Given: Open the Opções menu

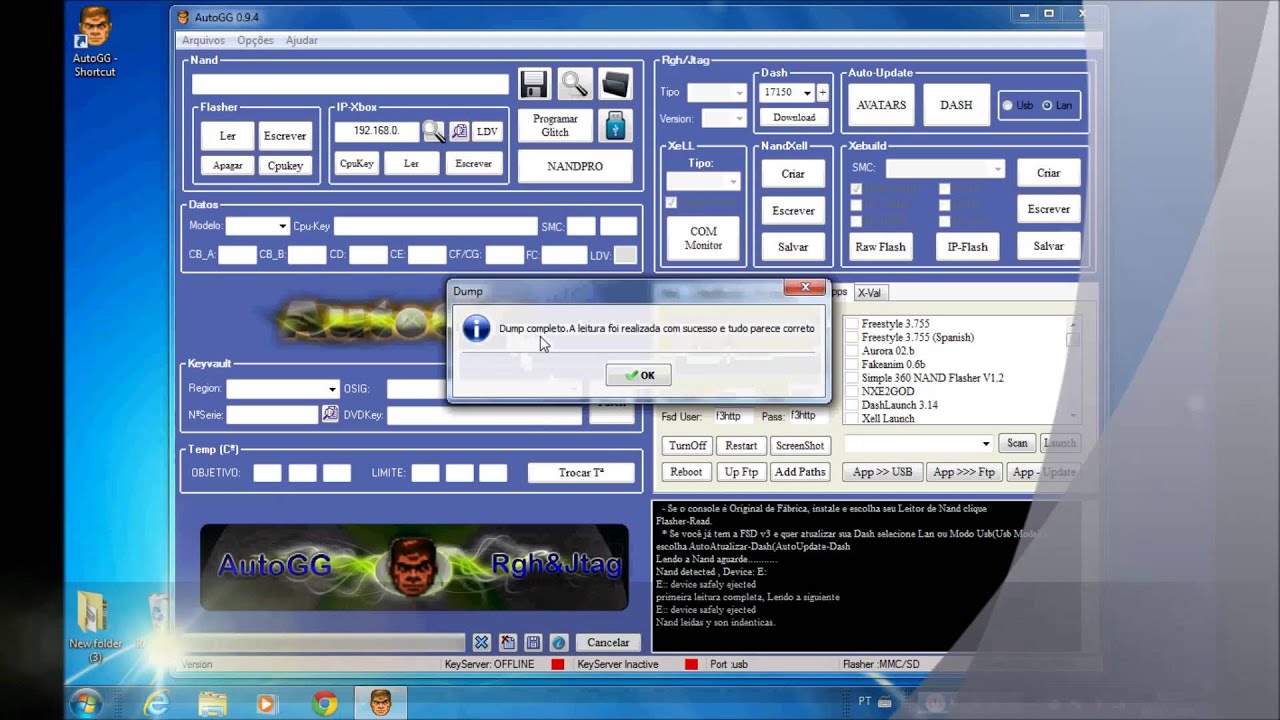Looking at the screenshot, I should click(x=255, y=40).
